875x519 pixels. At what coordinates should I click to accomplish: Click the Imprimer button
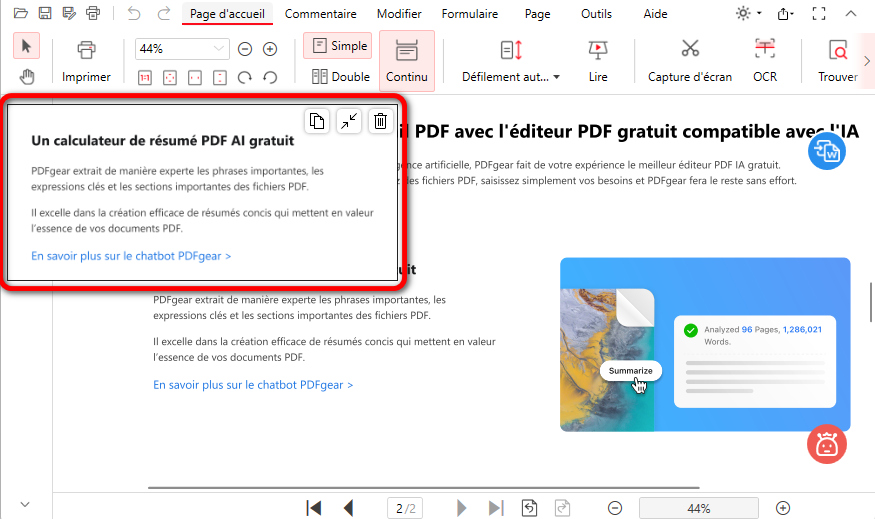(x=86, y=61)
